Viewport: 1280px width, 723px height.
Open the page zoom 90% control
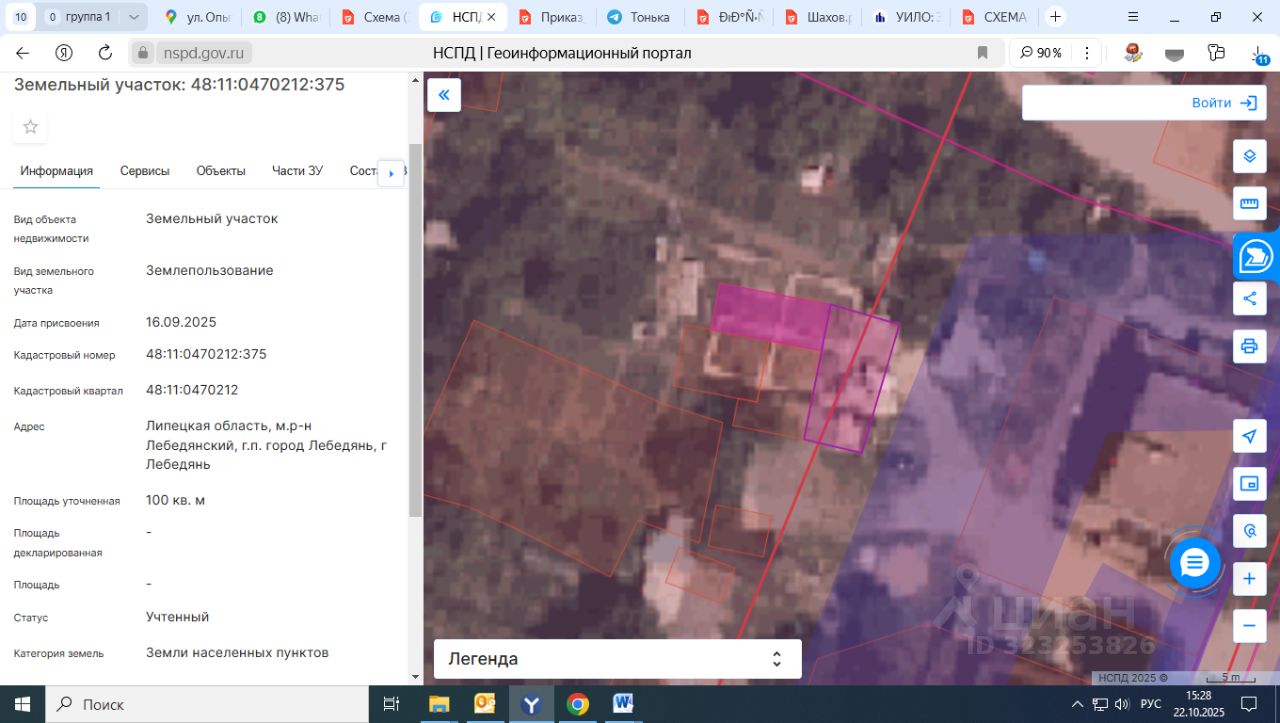[1039, 53]
